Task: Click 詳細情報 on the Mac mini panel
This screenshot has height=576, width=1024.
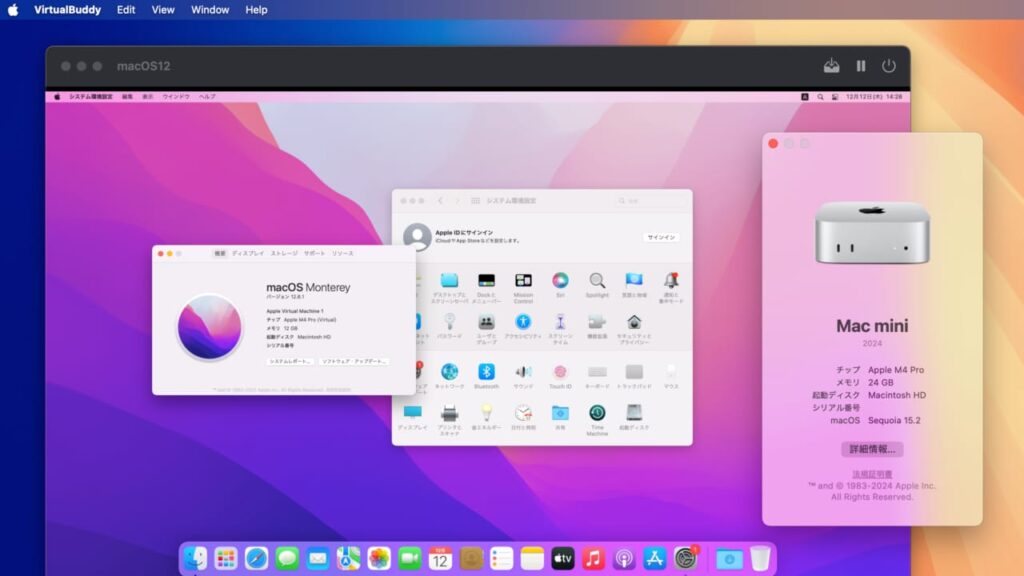Action: 871,449
